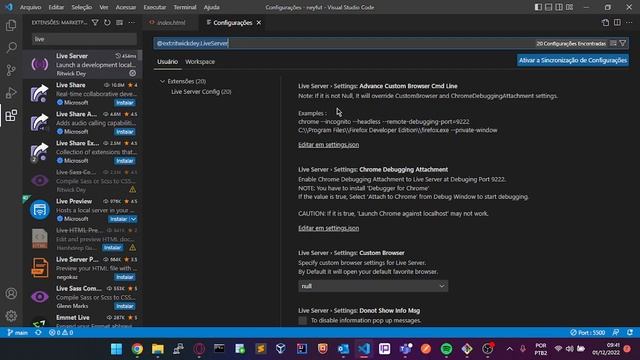640x360 pixels.
Task: Open extensions panel more actions menu
Action: tap(131, 22)
